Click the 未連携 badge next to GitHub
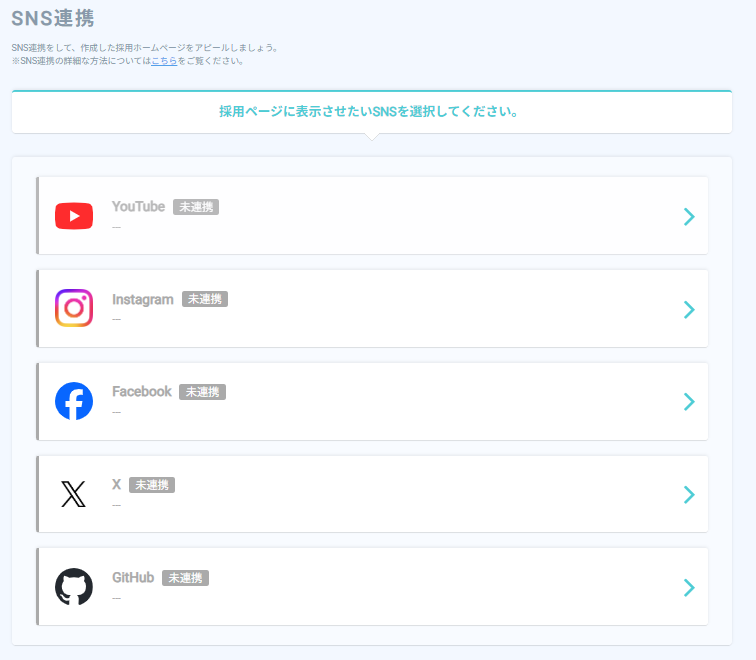This screenshot has height=660, width=756. (x=185, y=578)
